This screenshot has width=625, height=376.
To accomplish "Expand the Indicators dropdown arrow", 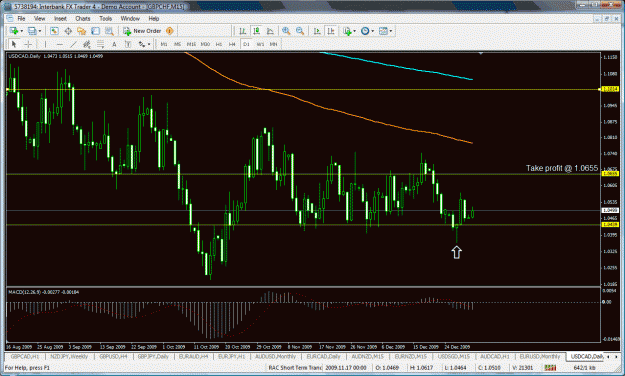I will (x=354, y=31).
